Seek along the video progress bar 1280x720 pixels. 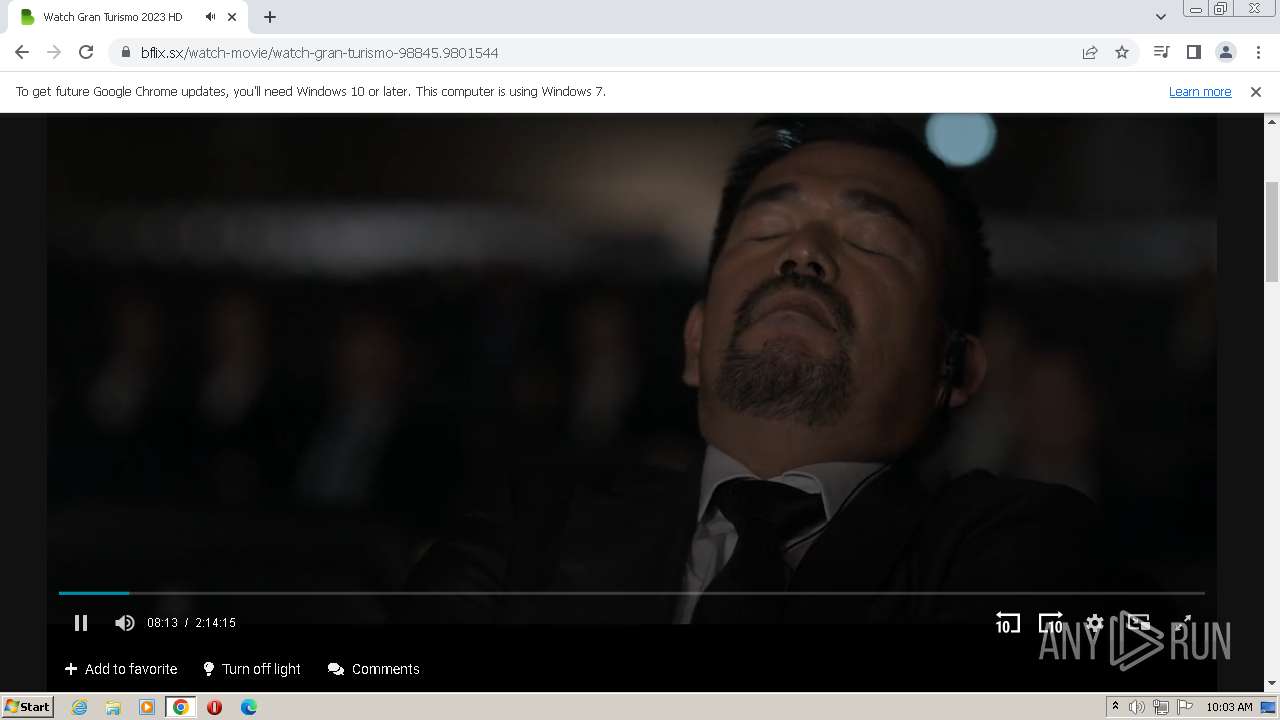point(631,593)
